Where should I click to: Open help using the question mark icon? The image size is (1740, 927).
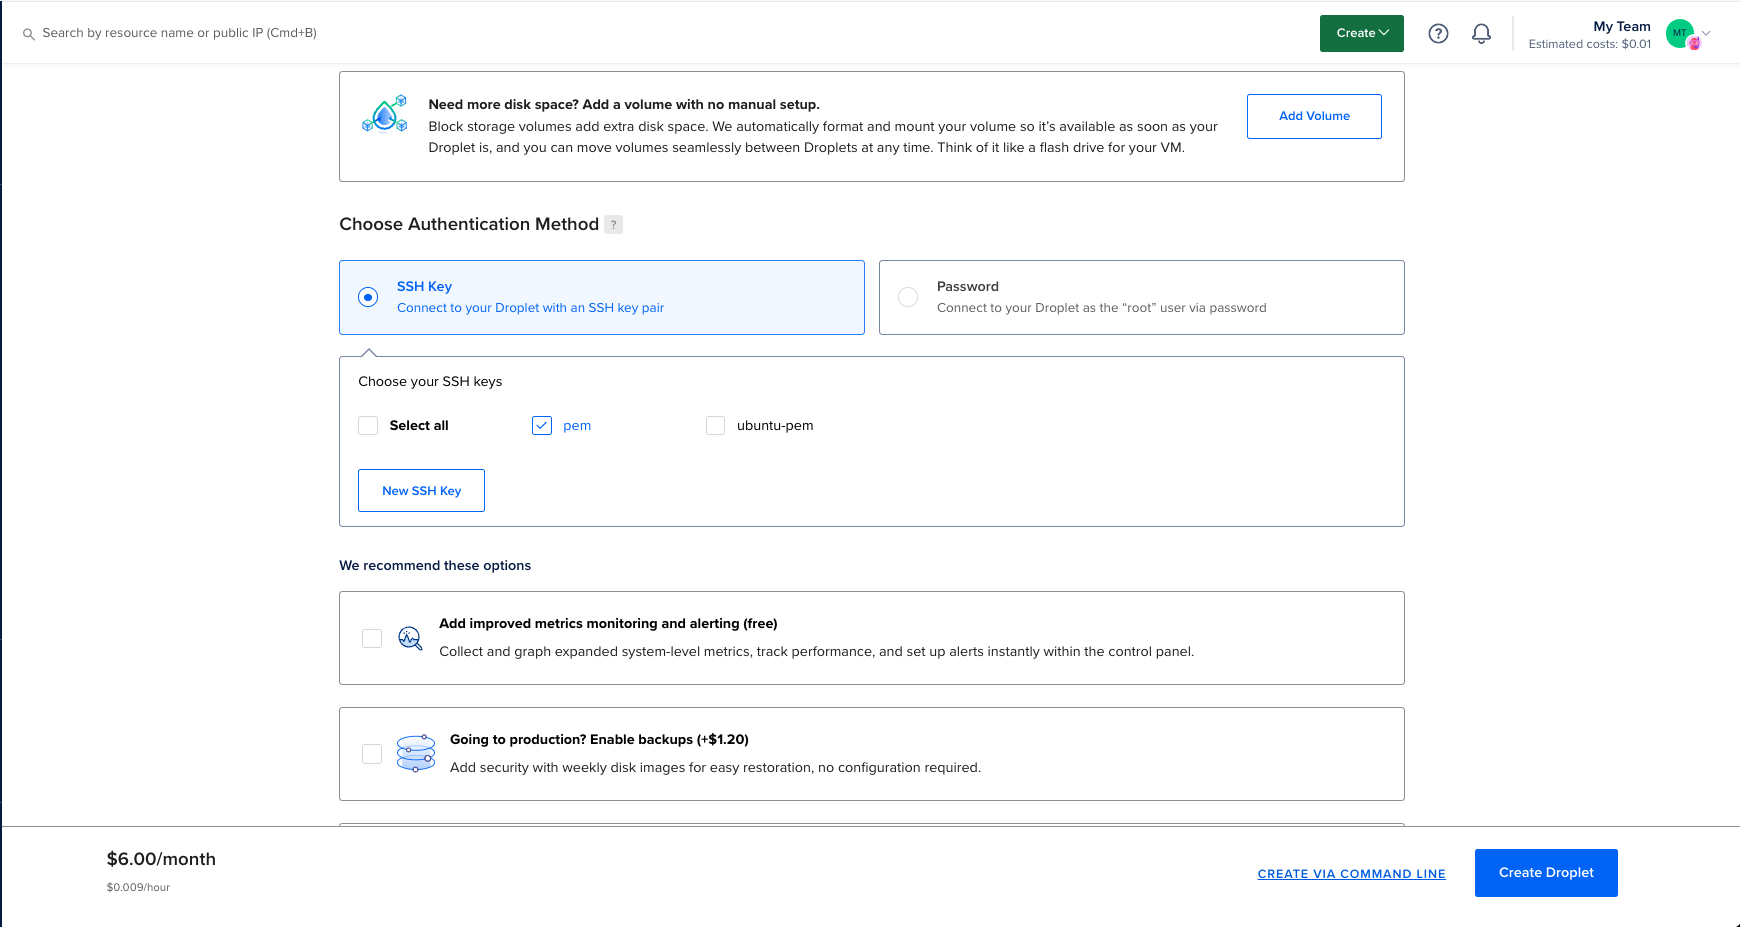[x=1438, y=33]
